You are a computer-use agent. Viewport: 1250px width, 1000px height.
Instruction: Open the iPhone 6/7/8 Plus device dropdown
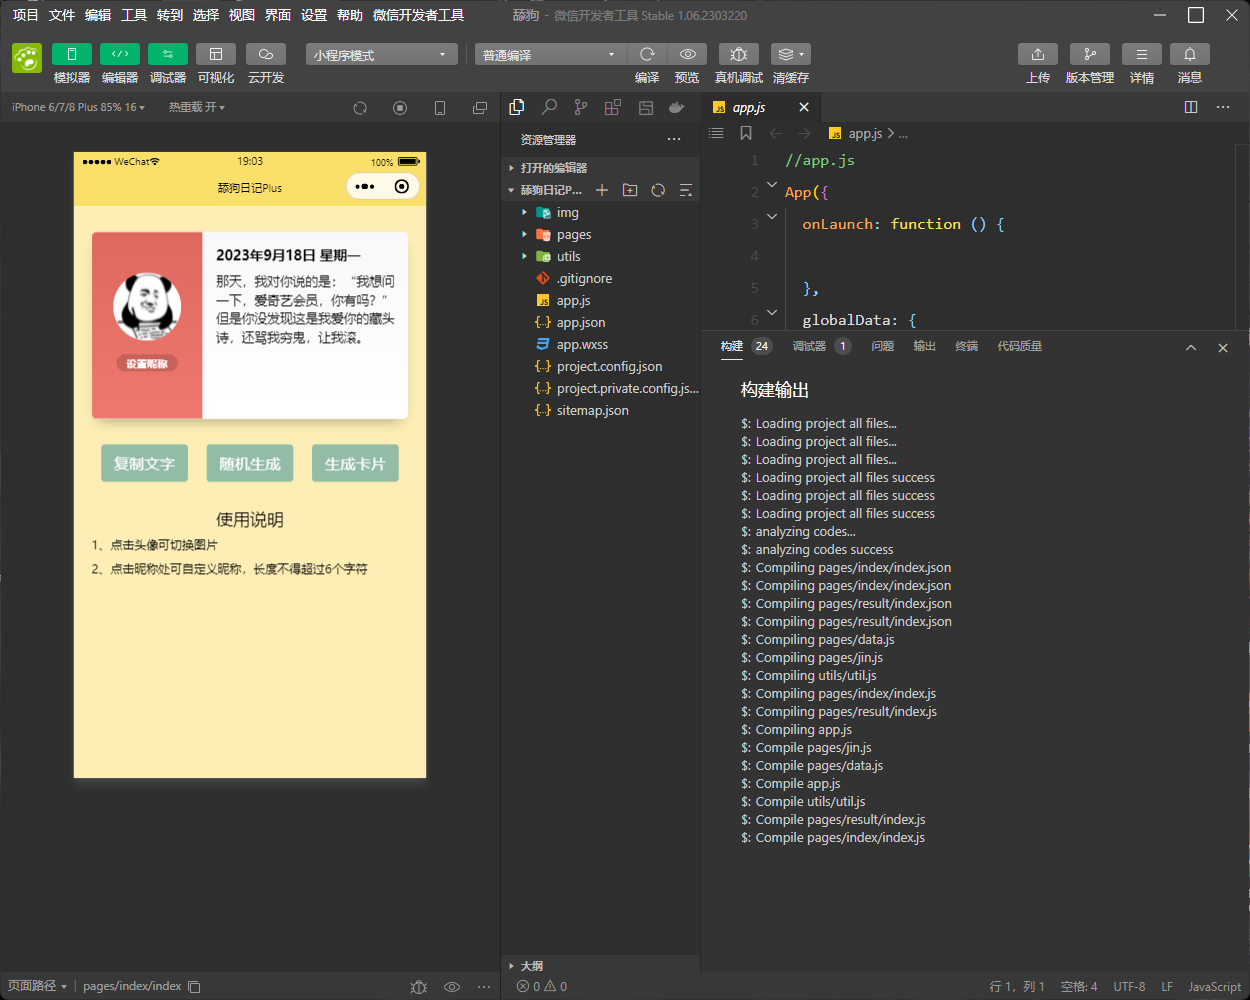point(79,107)
